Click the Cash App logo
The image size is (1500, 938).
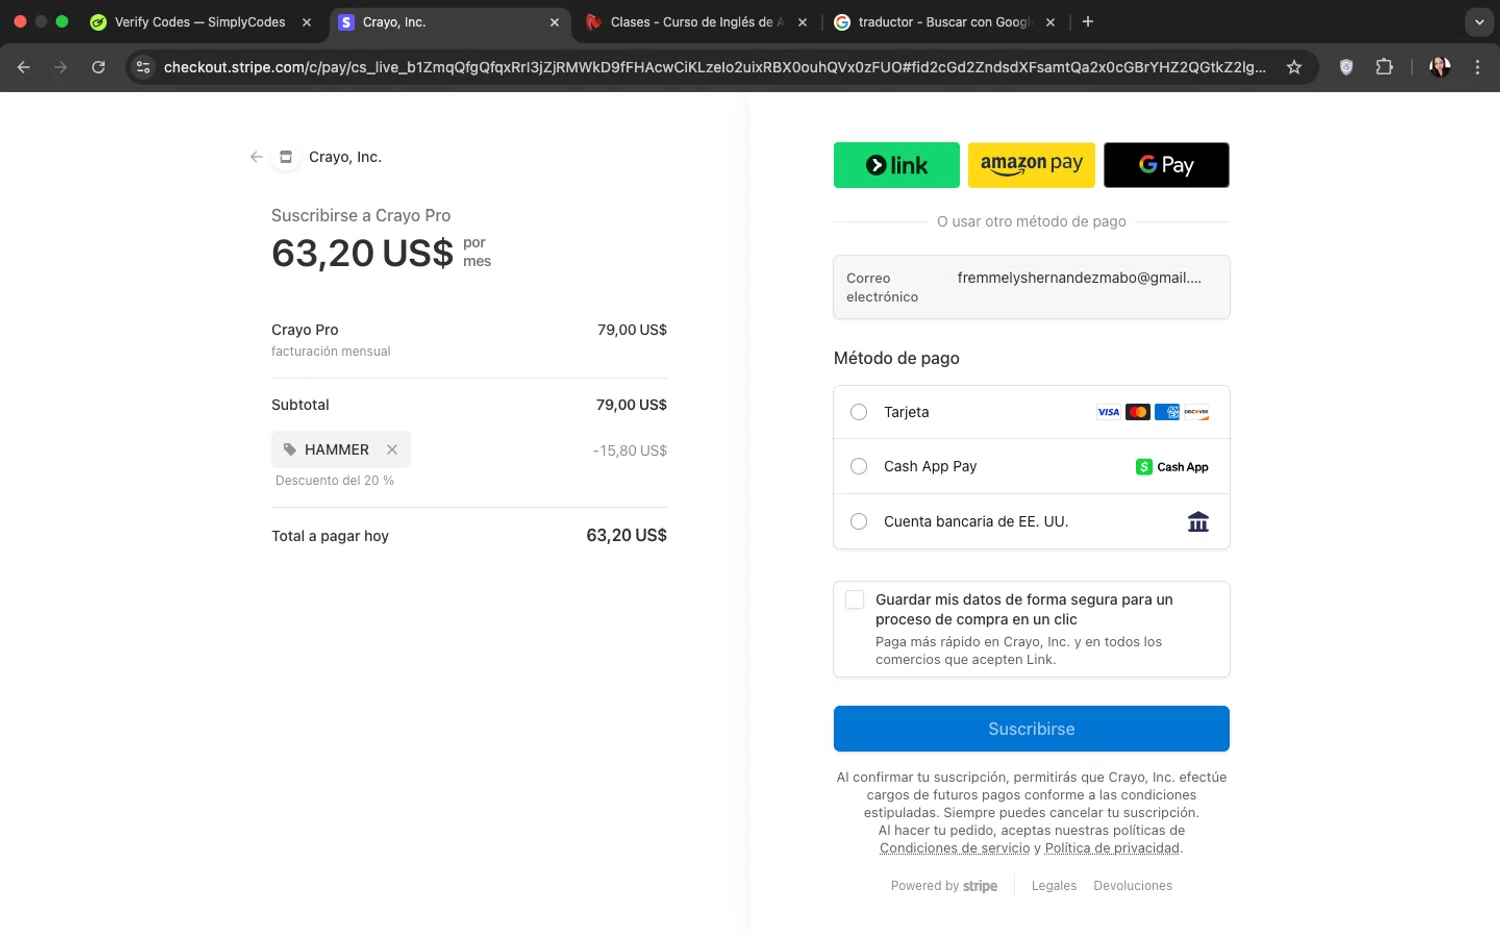tap(1172, 467)
